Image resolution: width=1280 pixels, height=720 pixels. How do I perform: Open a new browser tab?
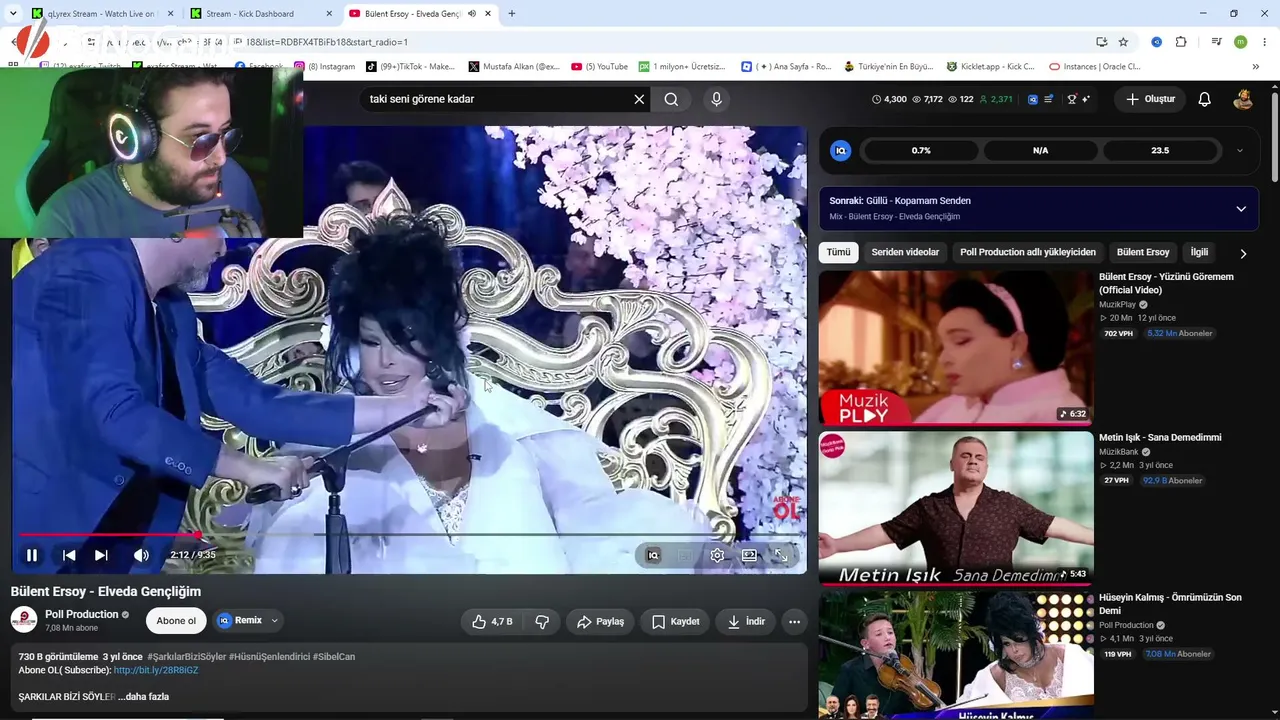[512, 14]
